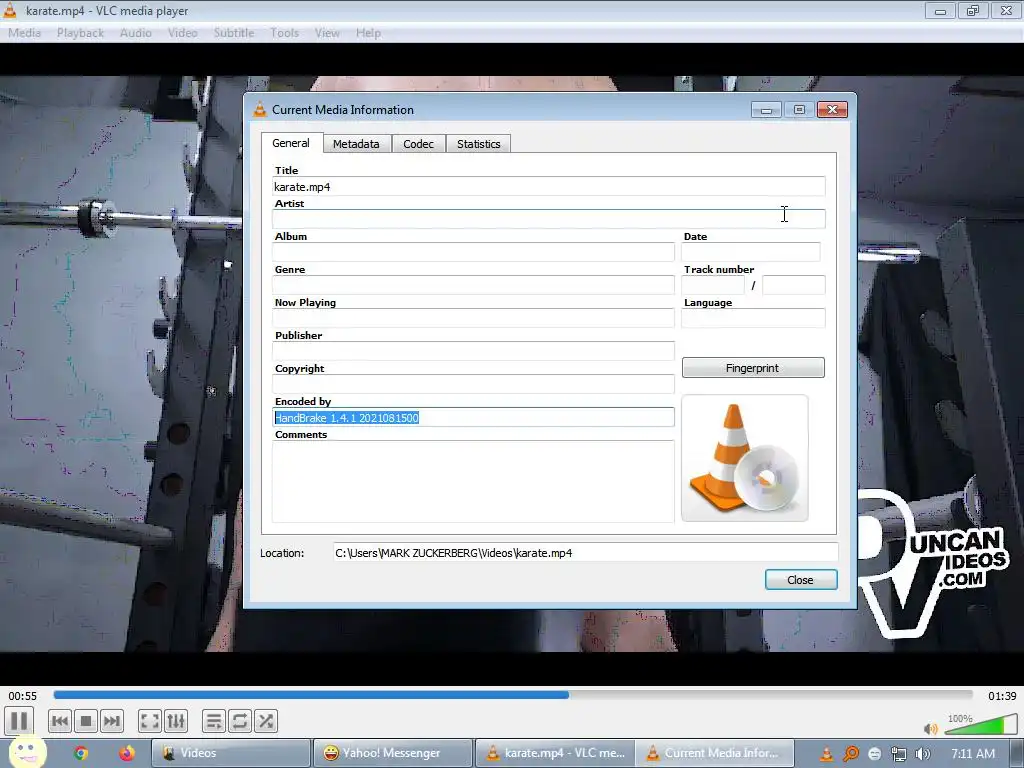The width and height of the screenshot is (1024, 768).
Task: Restore down the VLC main window
Action: (973, 10)
